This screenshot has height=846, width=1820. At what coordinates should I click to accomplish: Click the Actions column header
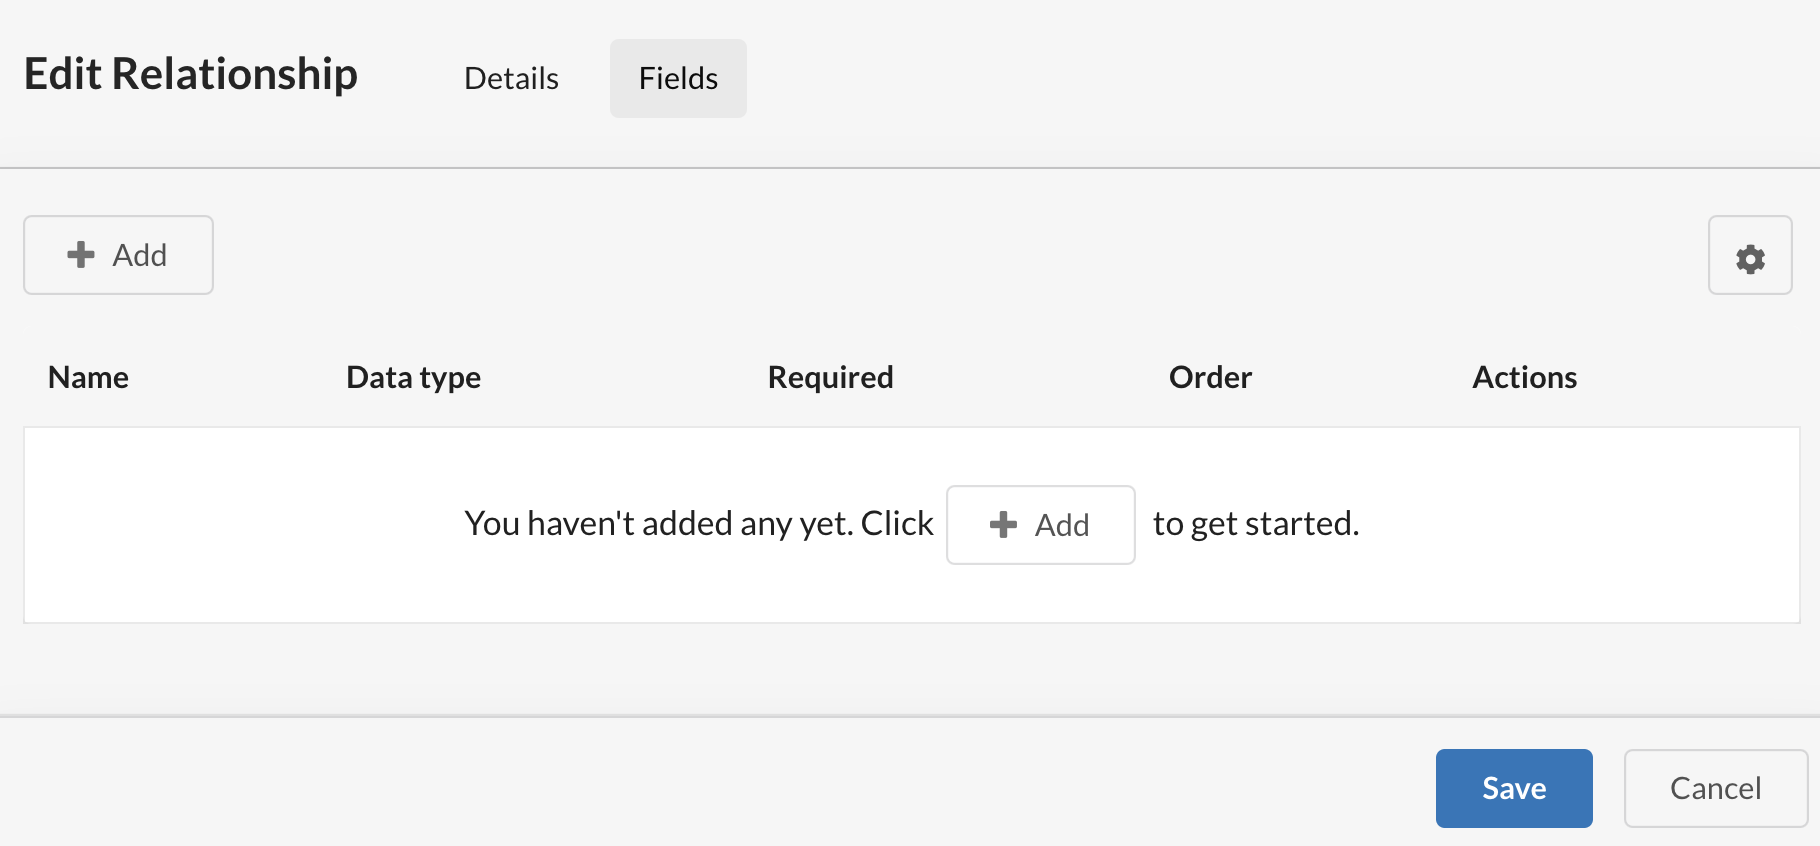1524,377
